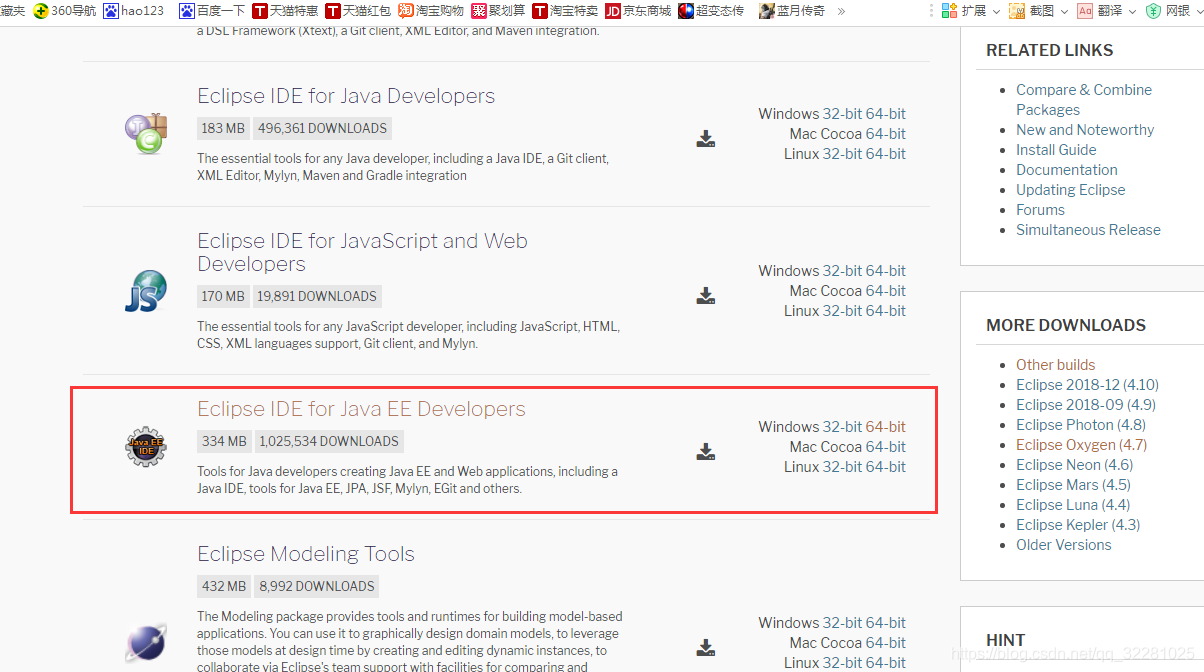
Task: Click the 1,025,534 DOWNLOADS badge
Action: (x=329, y=441)
